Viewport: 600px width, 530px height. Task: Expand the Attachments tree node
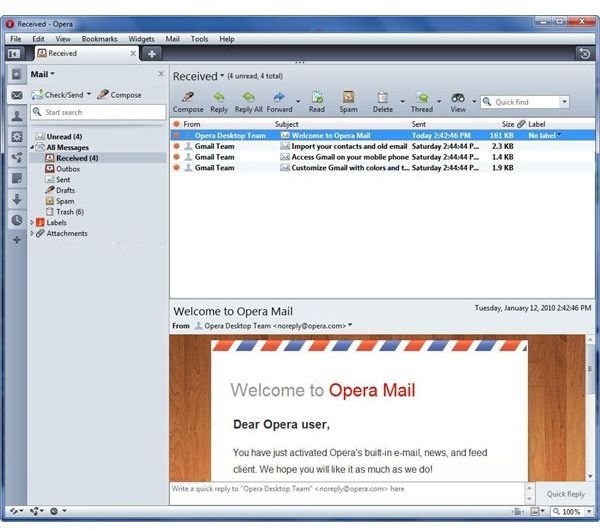point(32,233)
